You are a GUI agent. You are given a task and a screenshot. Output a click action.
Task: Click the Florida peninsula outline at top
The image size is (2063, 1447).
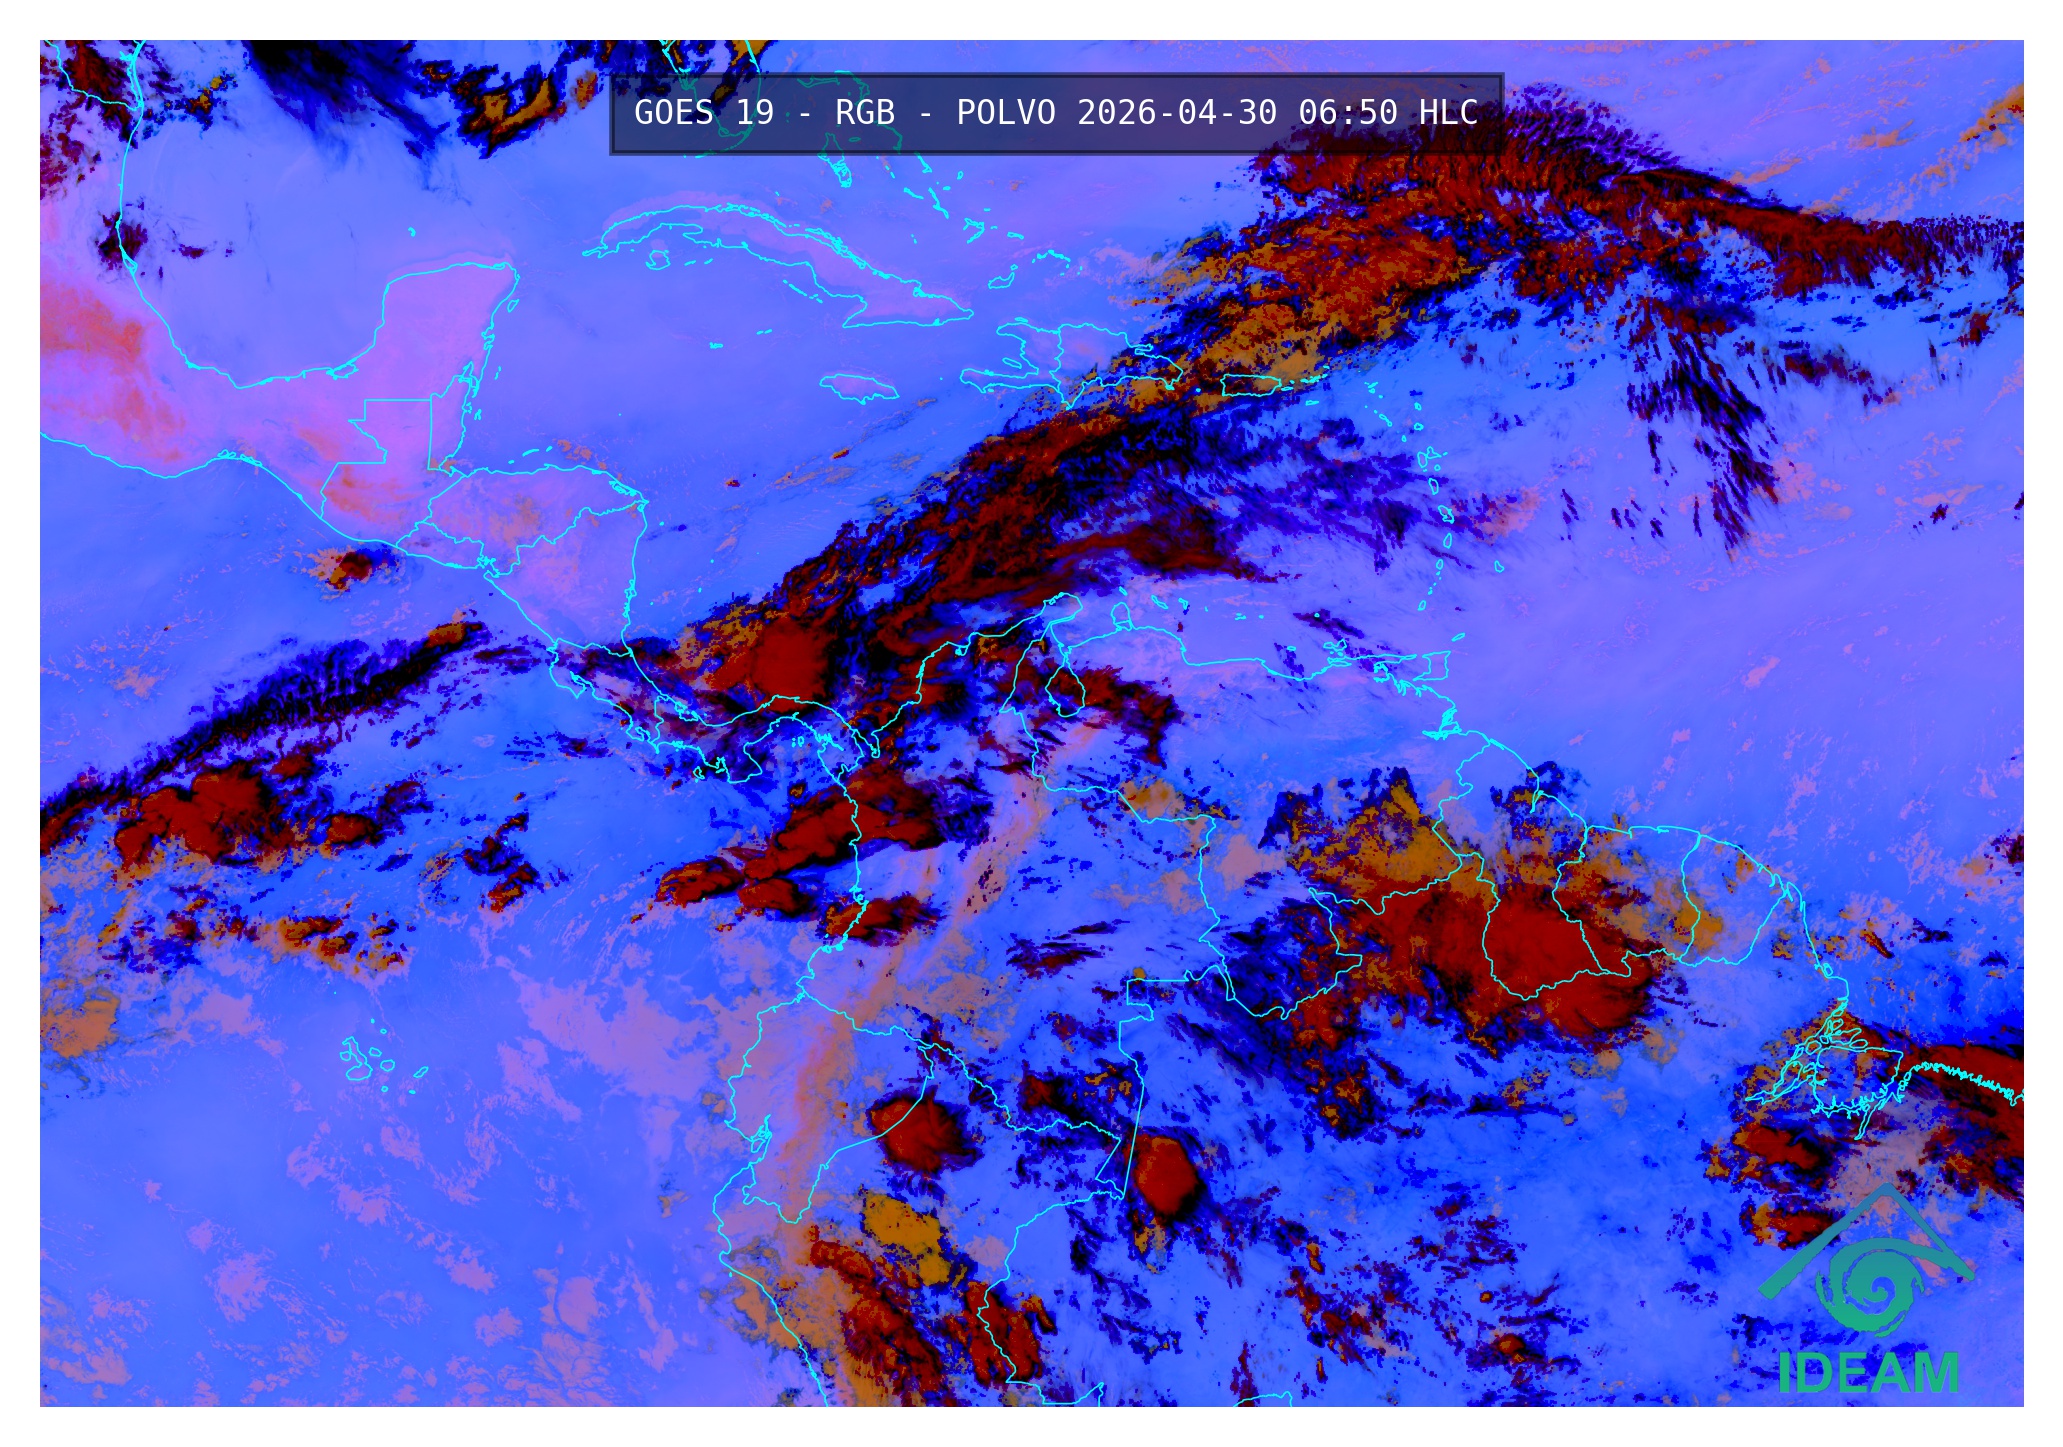715,60
